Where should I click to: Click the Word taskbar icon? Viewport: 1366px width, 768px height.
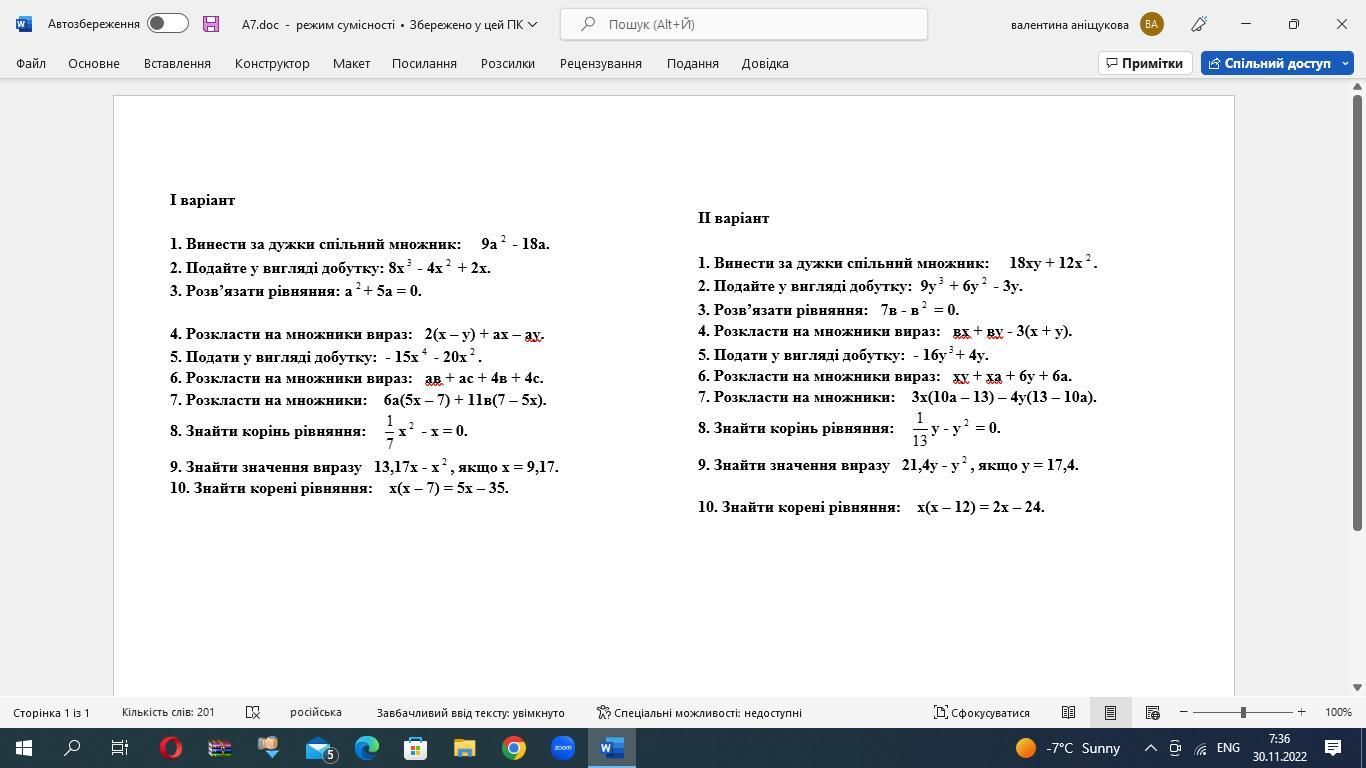pos(612,748)
